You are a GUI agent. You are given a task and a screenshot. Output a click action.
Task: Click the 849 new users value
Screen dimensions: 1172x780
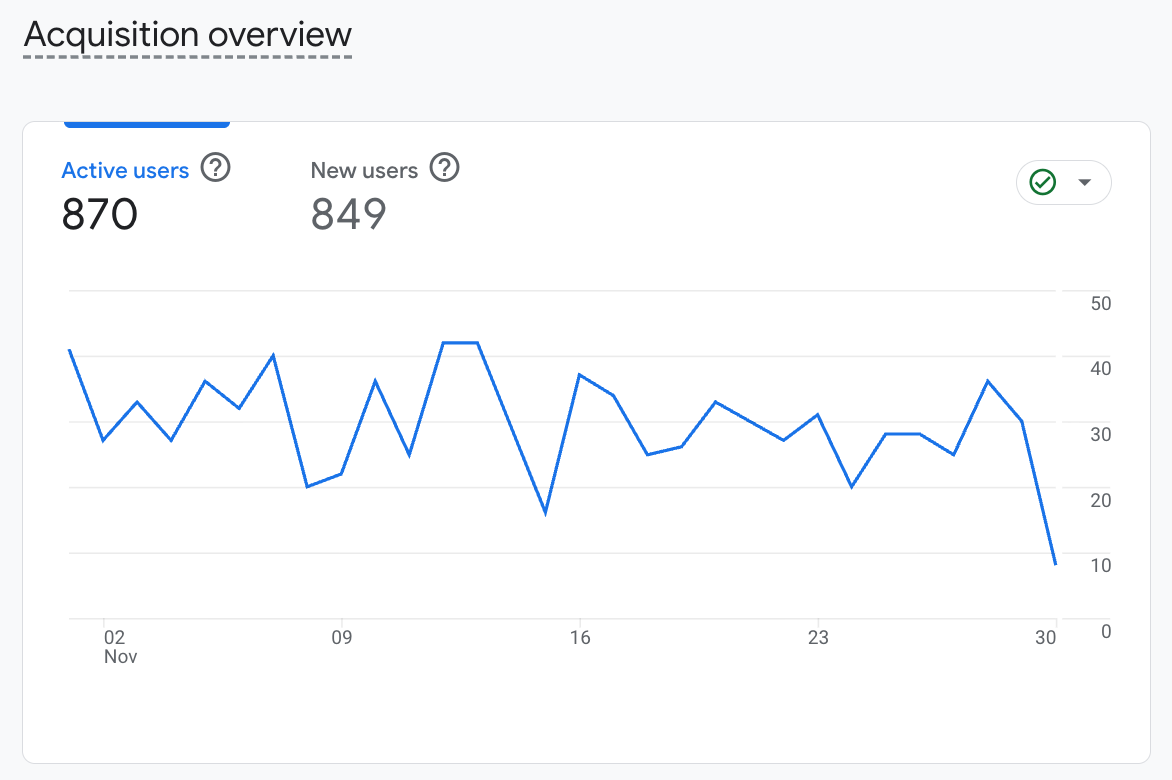pyautogui.click(x=349, y=214)
